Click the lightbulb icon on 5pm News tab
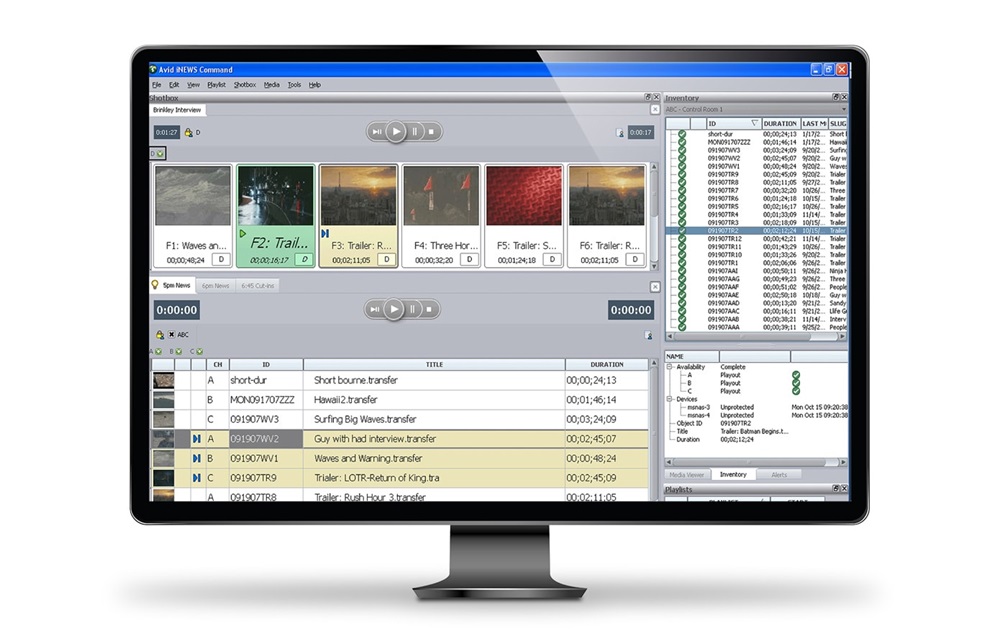Screen dimensions: 1000x635 coord(155,285)
